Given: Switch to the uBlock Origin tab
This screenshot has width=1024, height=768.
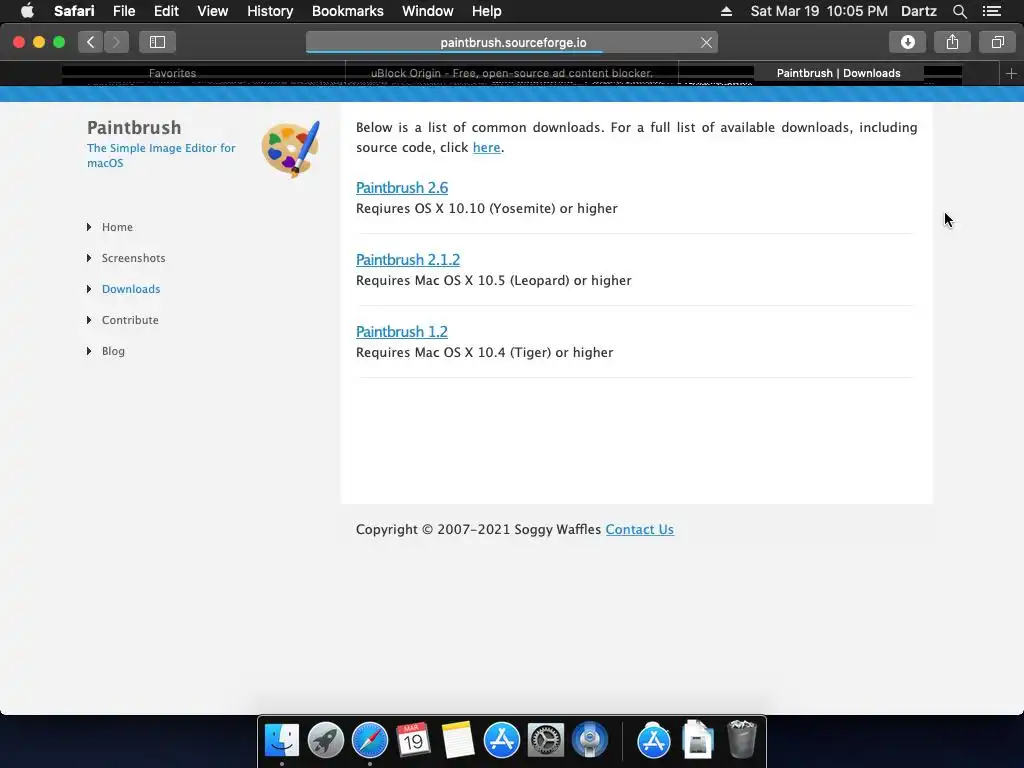Looking at the screenshot, I should pos(512,73).
